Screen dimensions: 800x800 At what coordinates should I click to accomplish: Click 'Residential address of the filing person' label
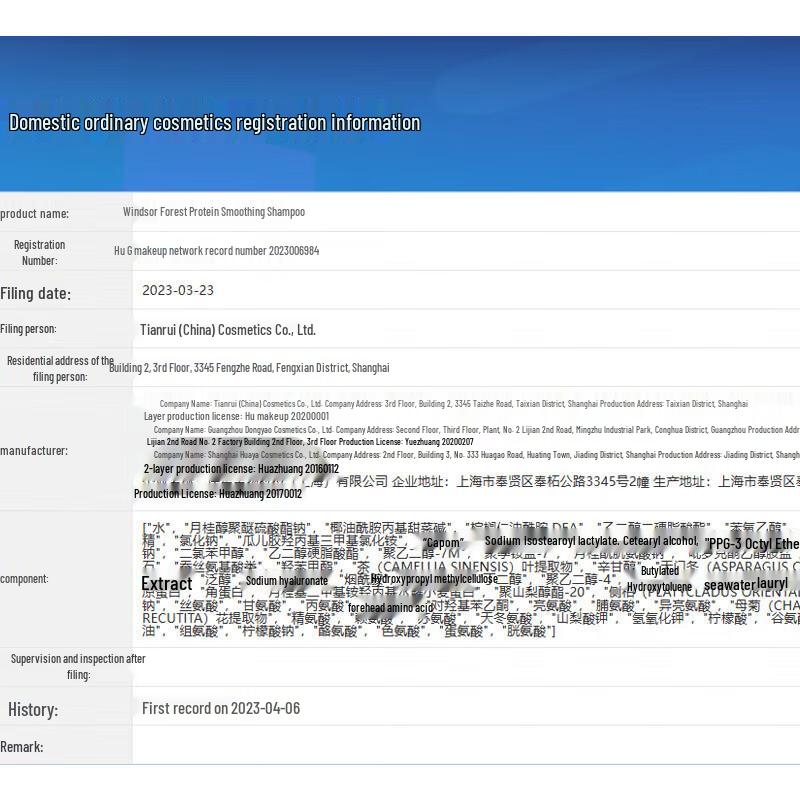pyautogui.click(x=60, y=368)
